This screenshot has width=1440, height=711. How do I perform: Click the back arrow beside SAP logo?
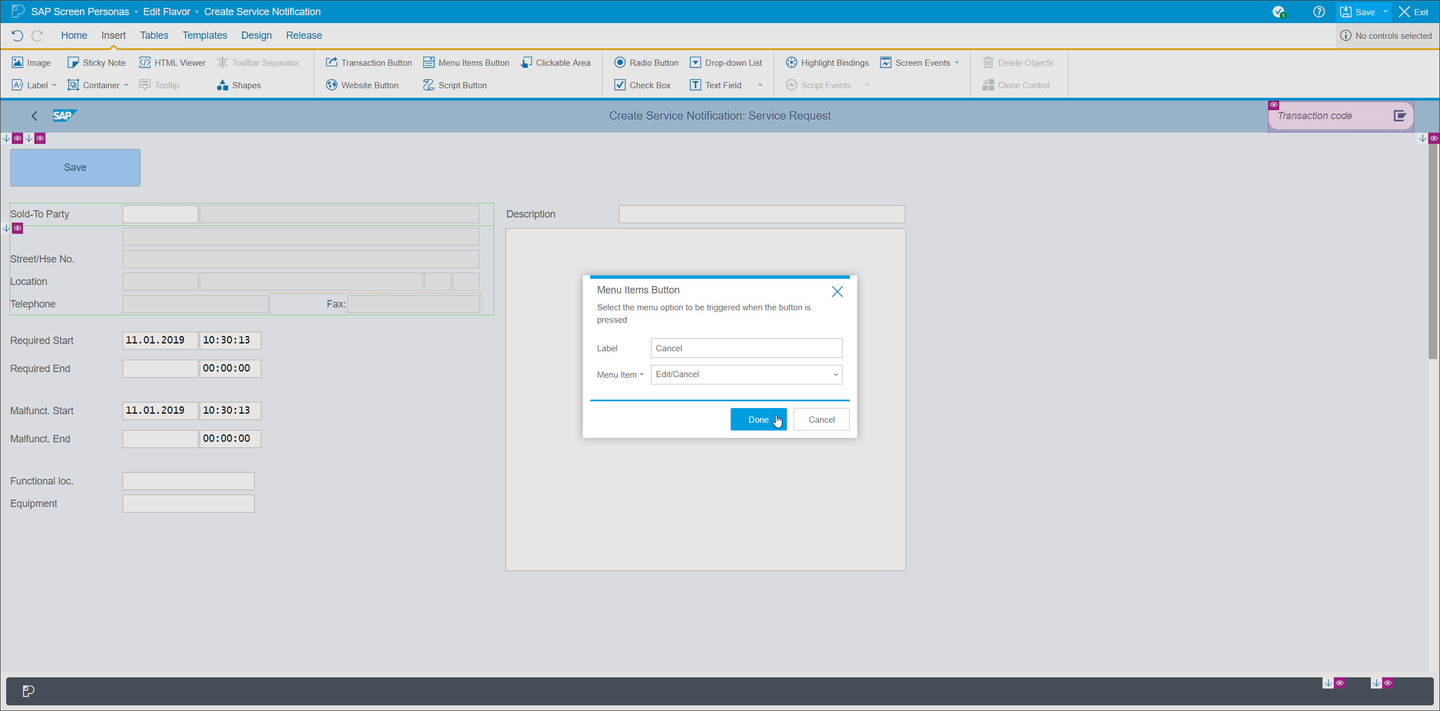34,116
